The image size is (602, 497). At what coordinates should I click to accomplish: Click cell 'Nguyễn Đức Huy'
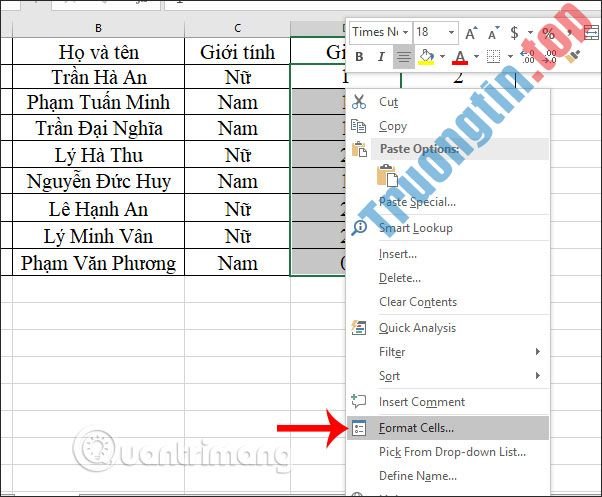pyautogui.click(x=98, y=181)
